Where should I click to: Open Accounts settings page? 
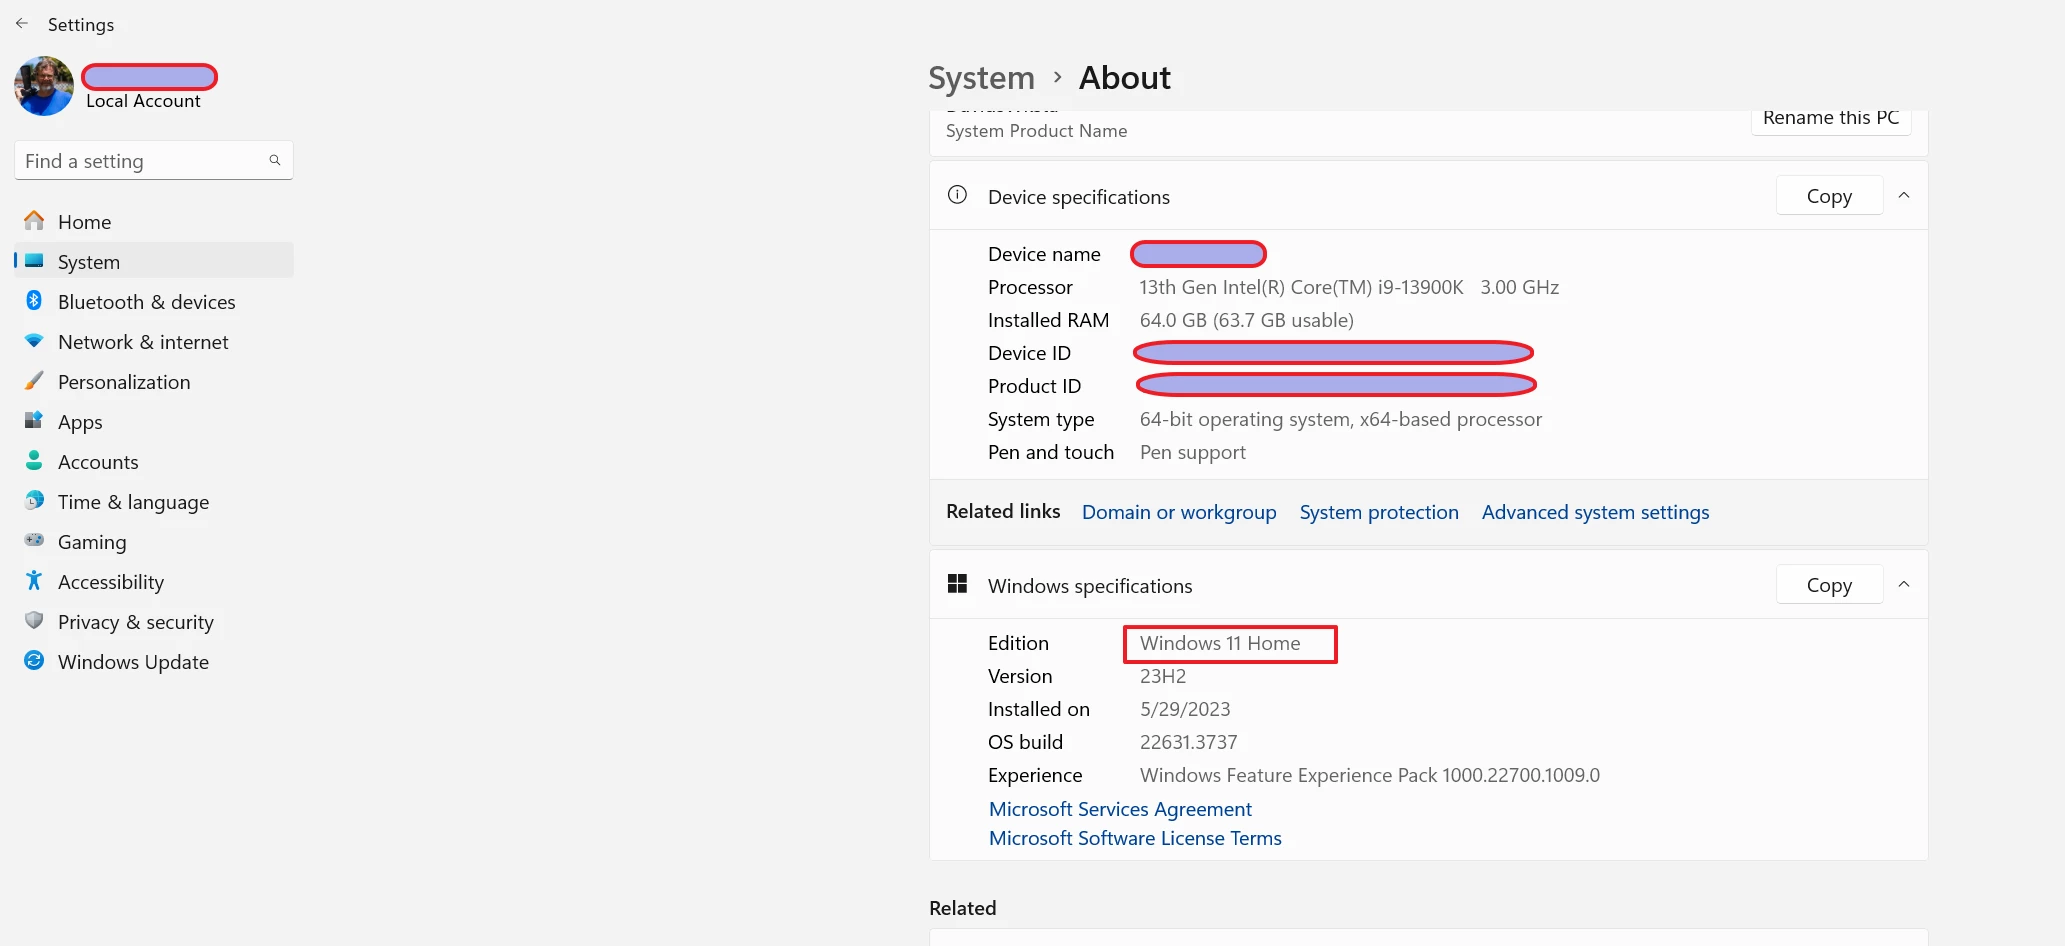[154, 462]
